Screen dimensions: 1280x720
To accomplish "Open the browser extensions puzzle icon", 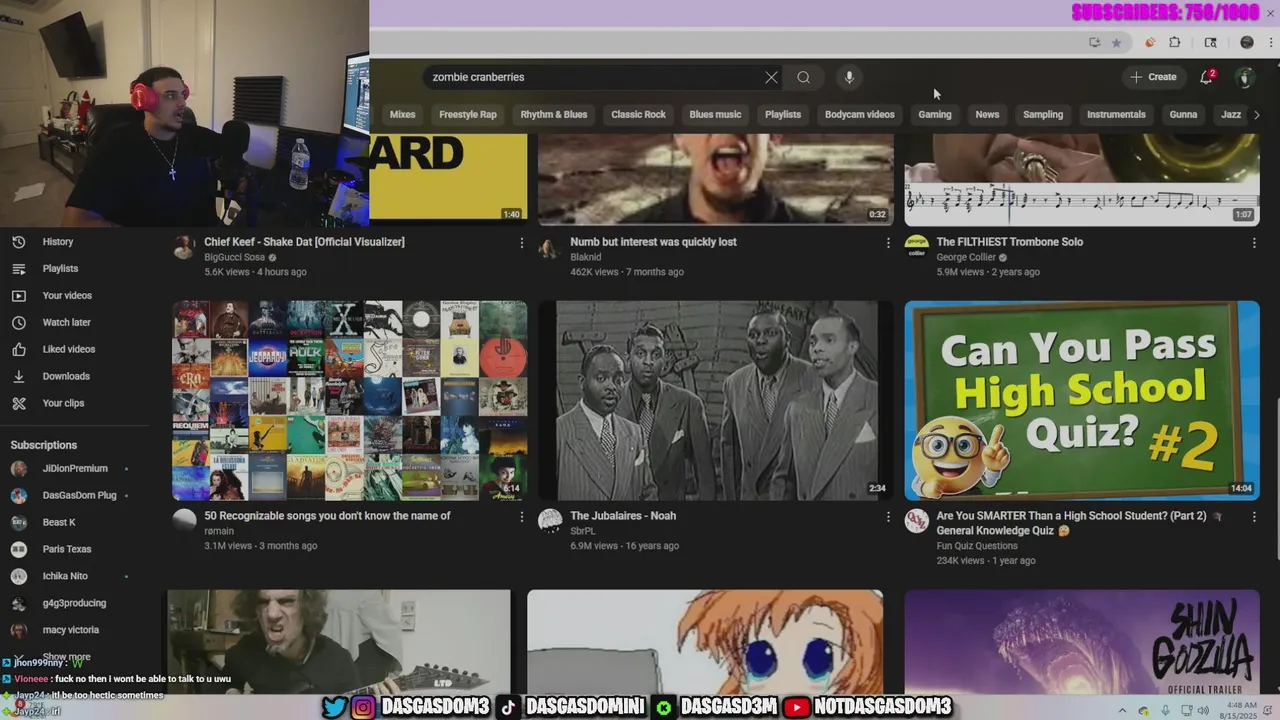I will click(x=1175, y=42).
